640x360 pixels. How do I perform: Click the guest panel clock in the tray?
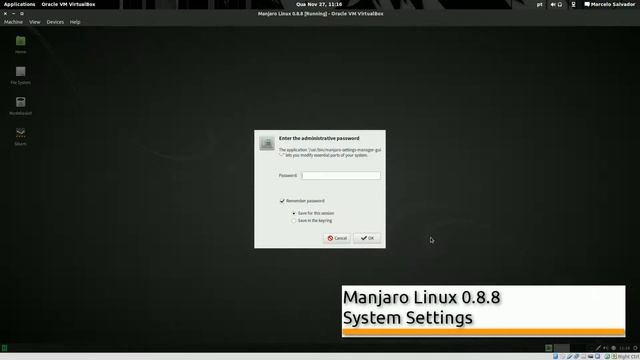624,348
